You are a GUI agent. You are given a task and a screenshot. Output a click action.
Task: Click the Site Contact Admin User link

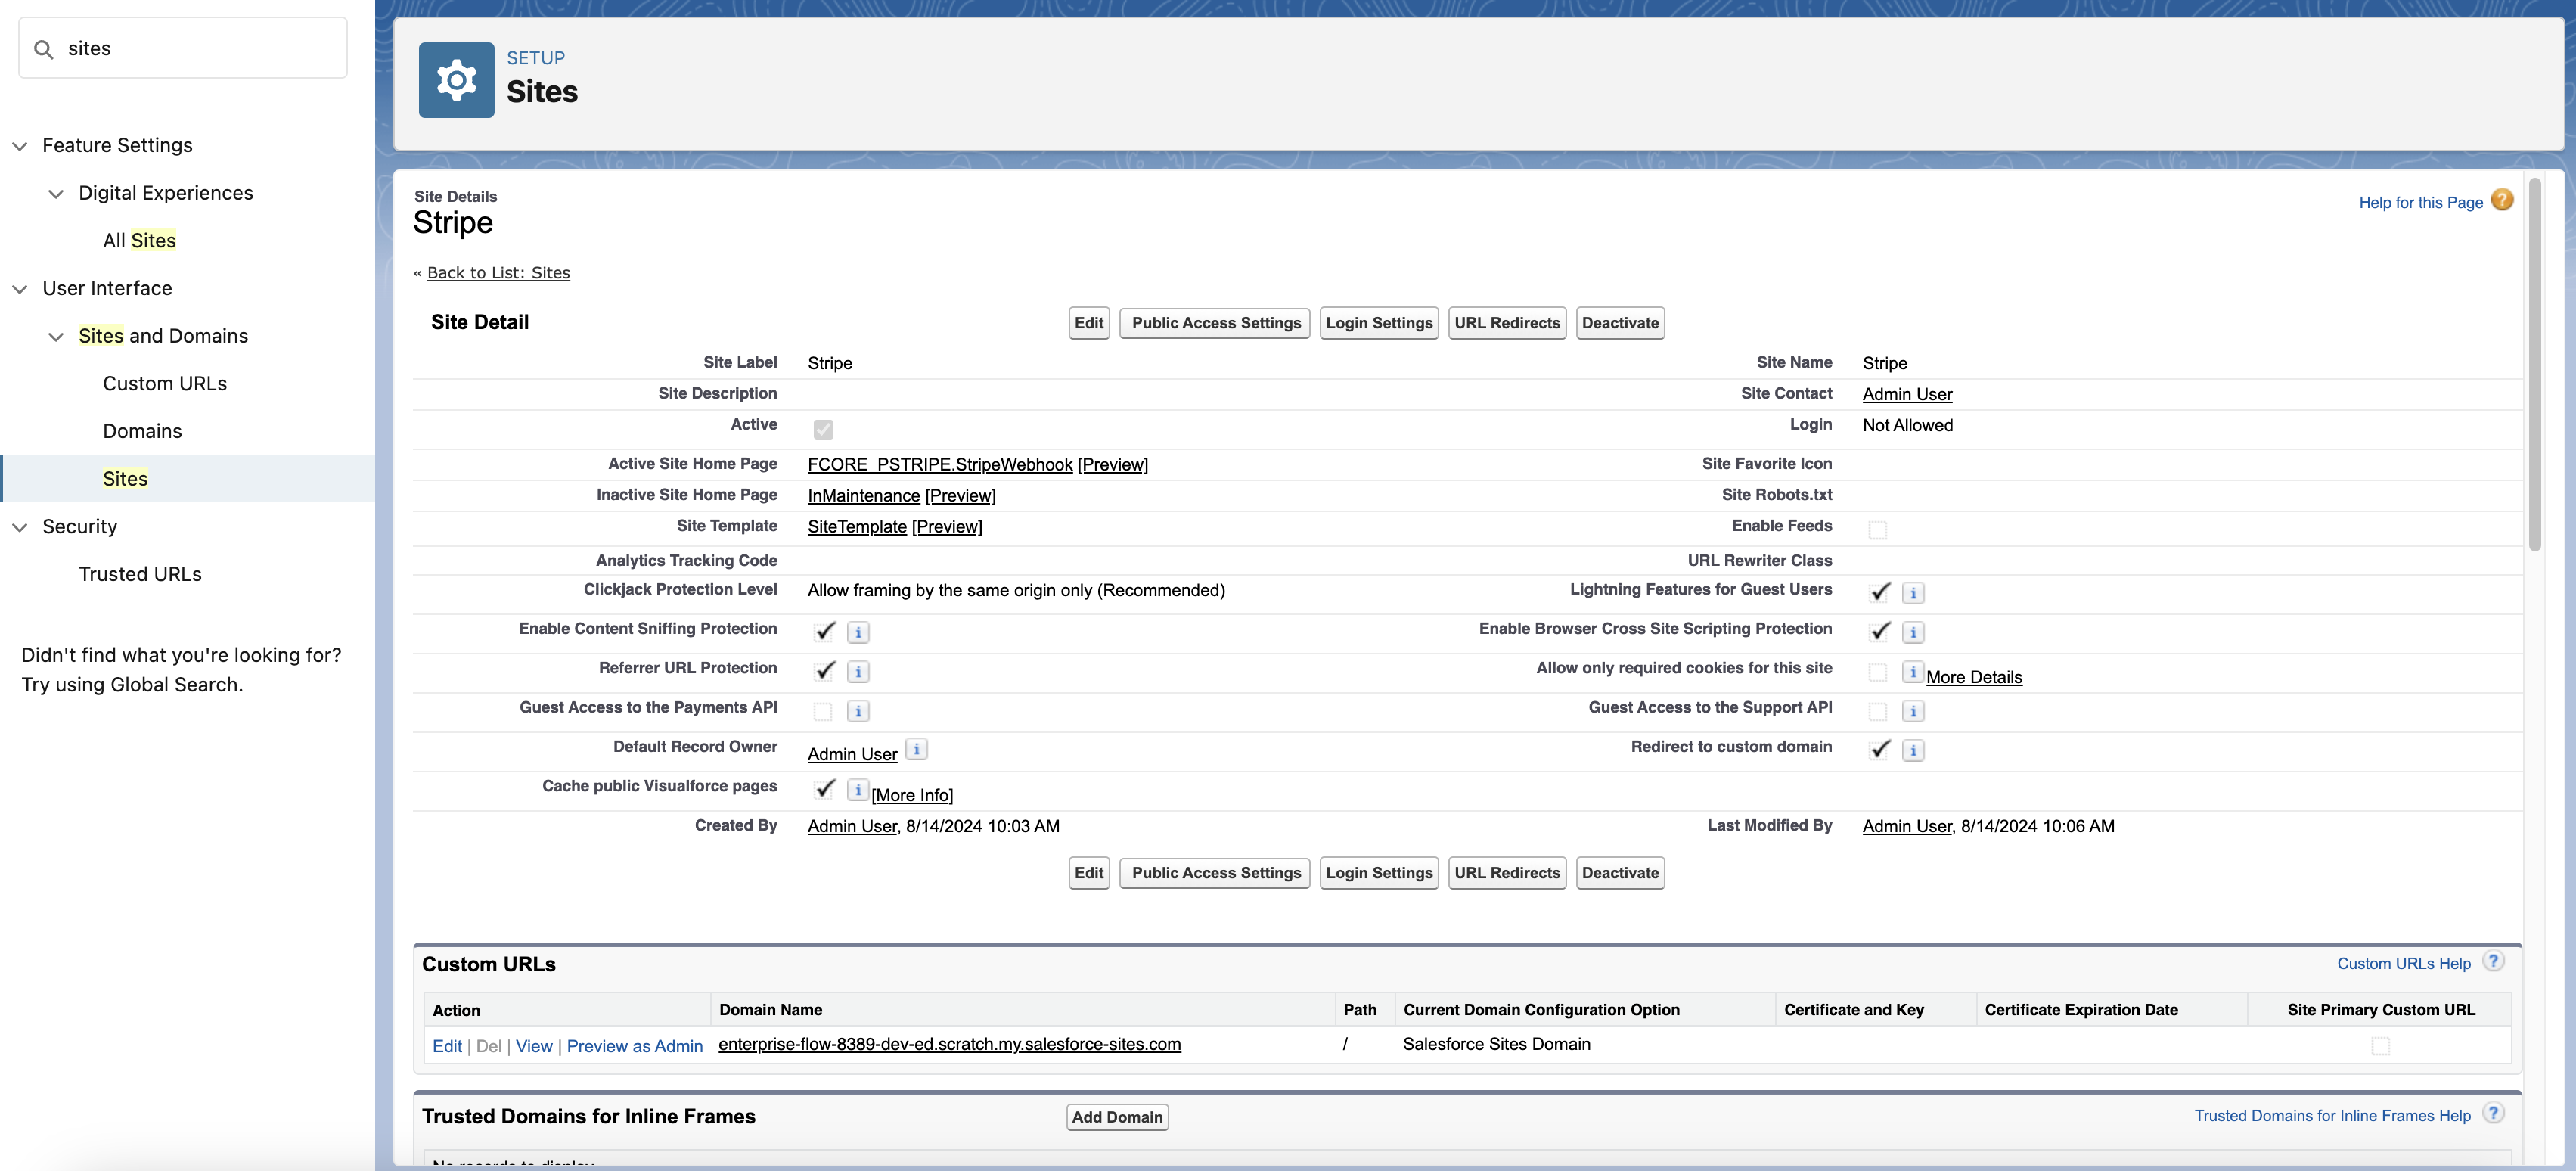pyautogui.click(x=1907, y=395)
